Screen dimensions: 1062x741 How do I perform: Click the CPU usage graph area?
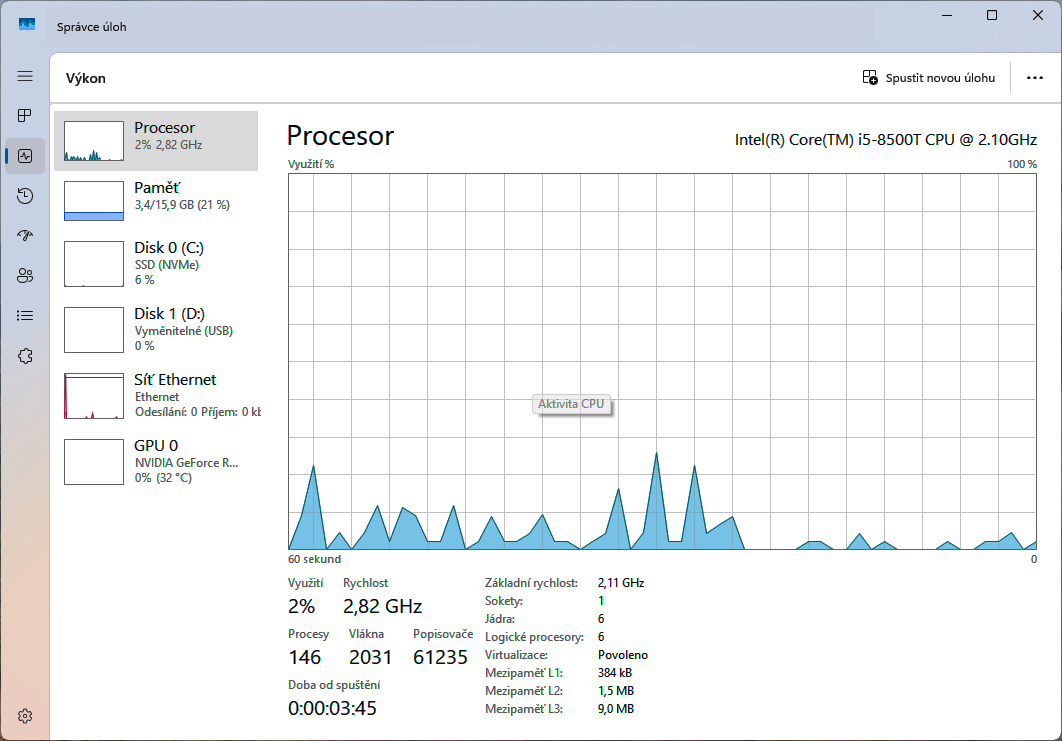coord(662,361)
